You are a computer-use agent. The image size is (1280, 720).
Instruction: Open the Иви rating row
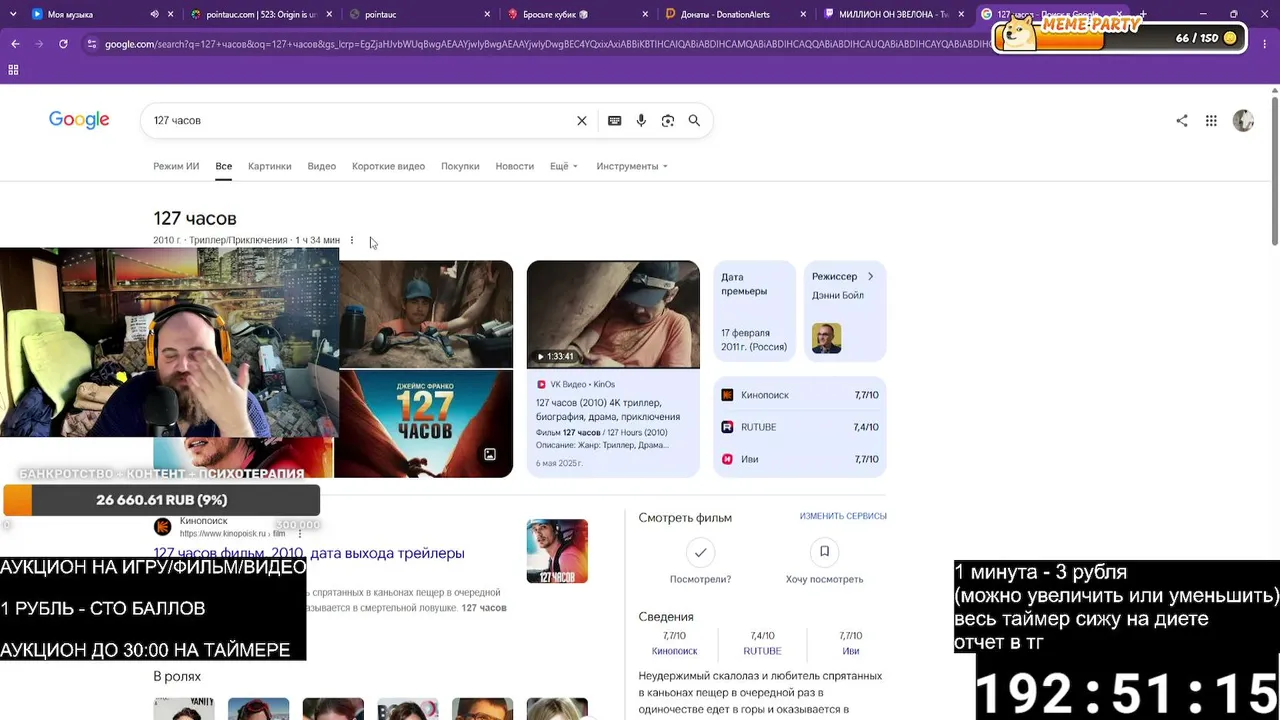[800, 459]
